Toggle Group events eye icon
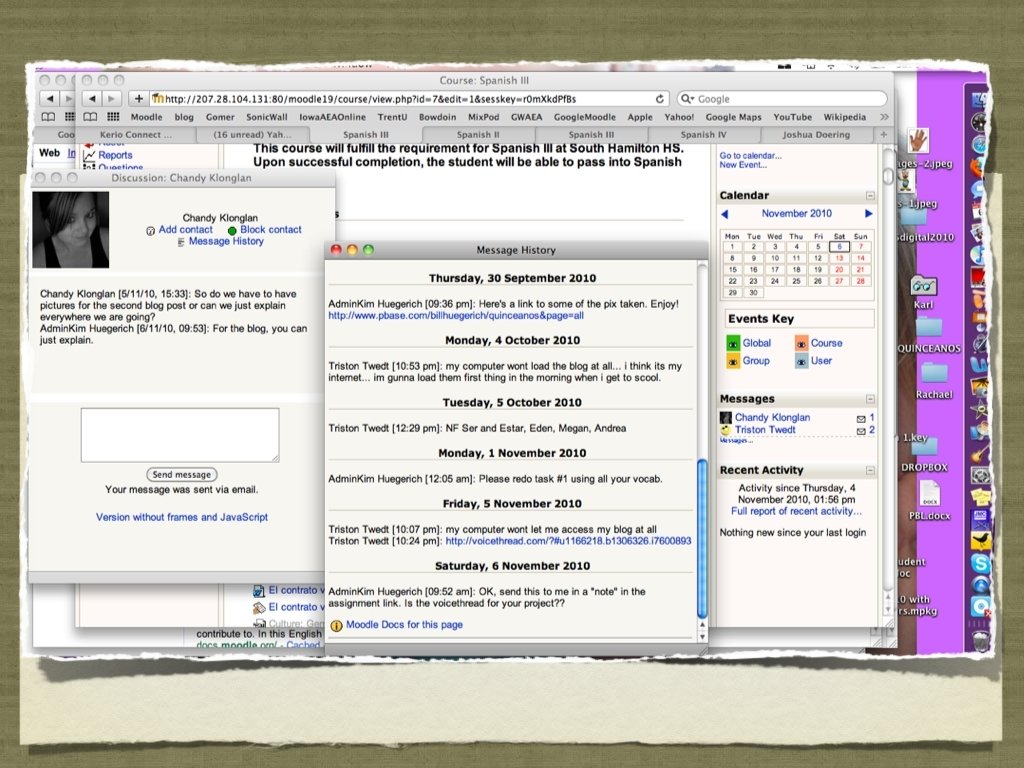The height and width of the screenshot is (768, 1024). (x=733, y=361)
